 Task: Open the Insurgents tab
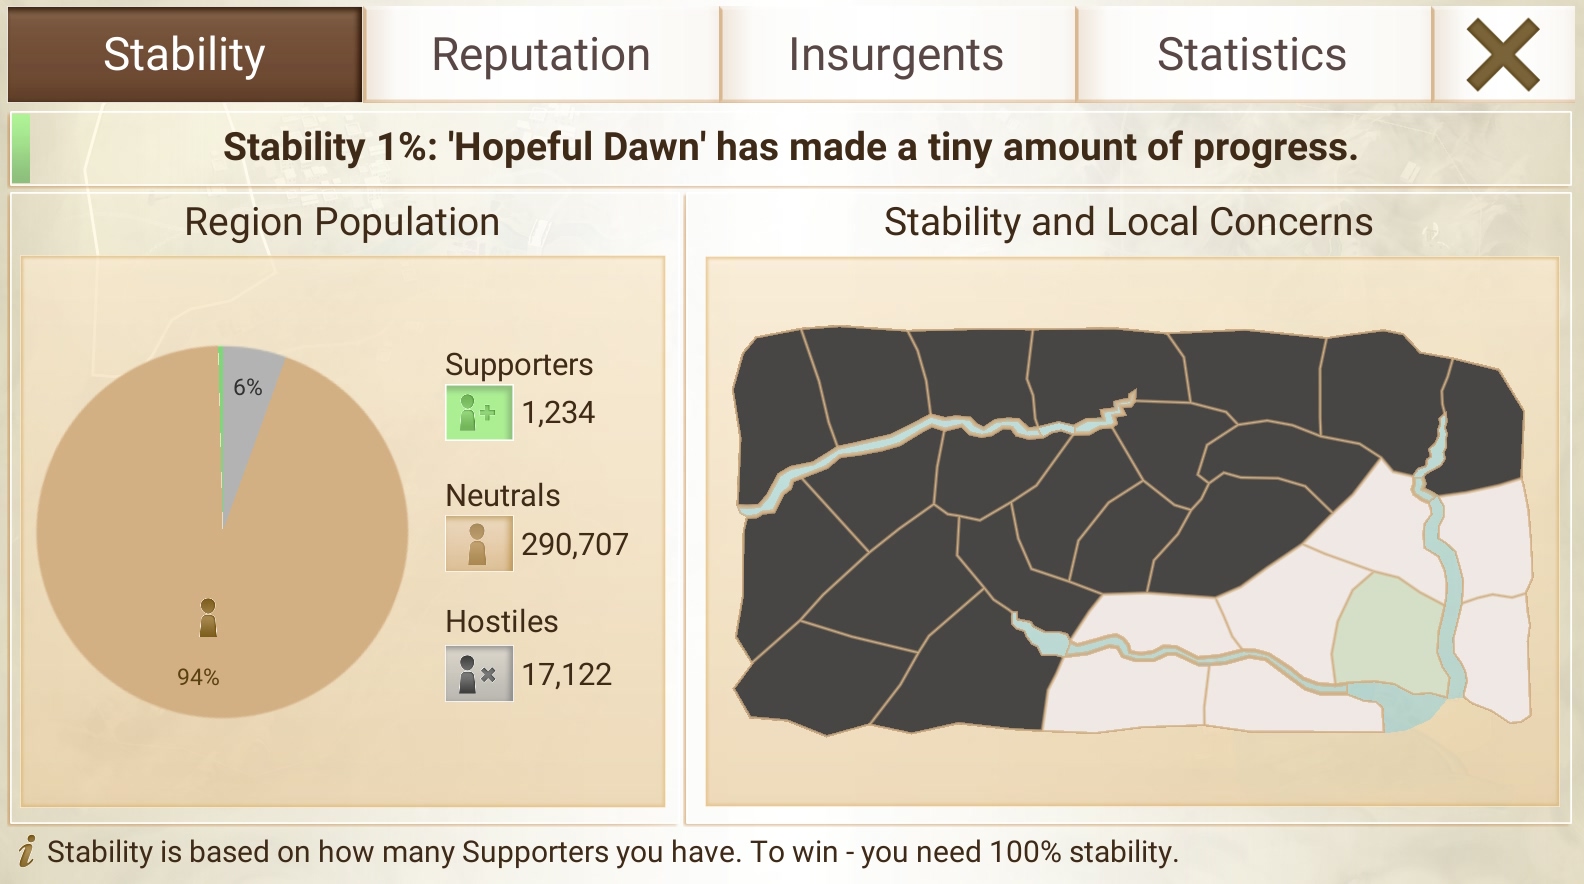coord(896,54)
